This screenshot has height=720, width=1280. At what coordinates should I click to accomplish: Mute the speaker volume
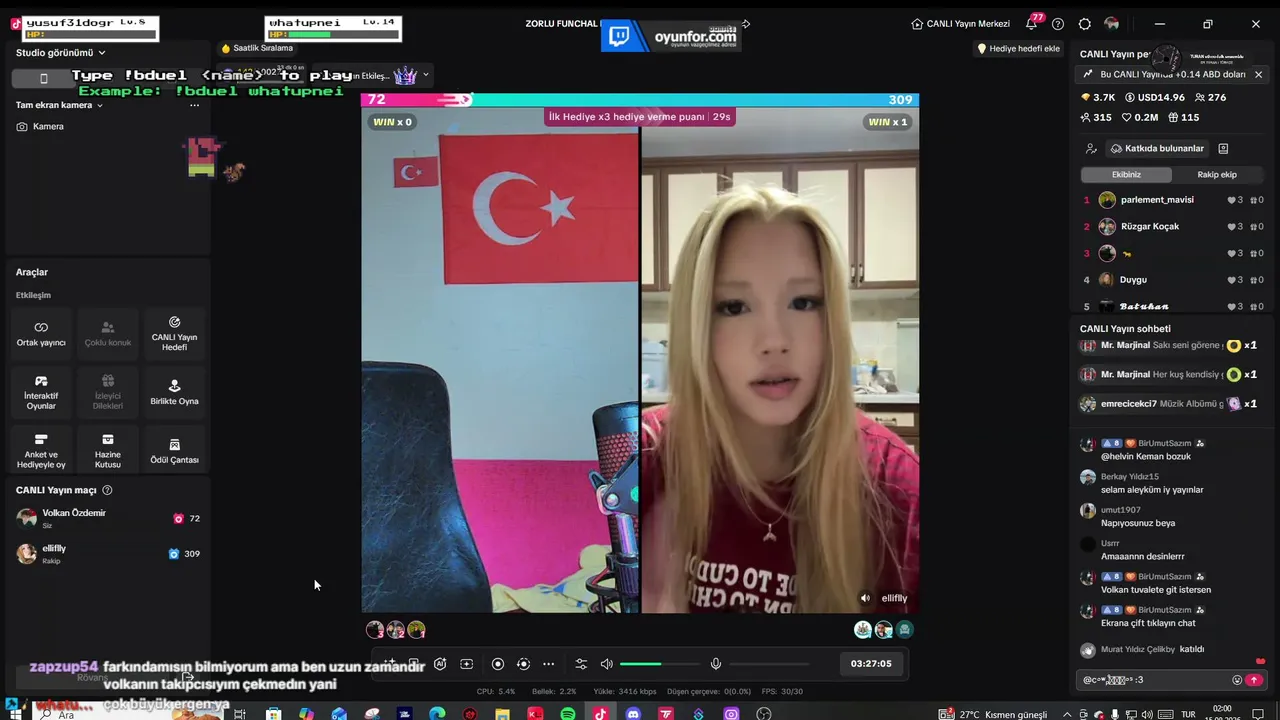pos(606,664)
